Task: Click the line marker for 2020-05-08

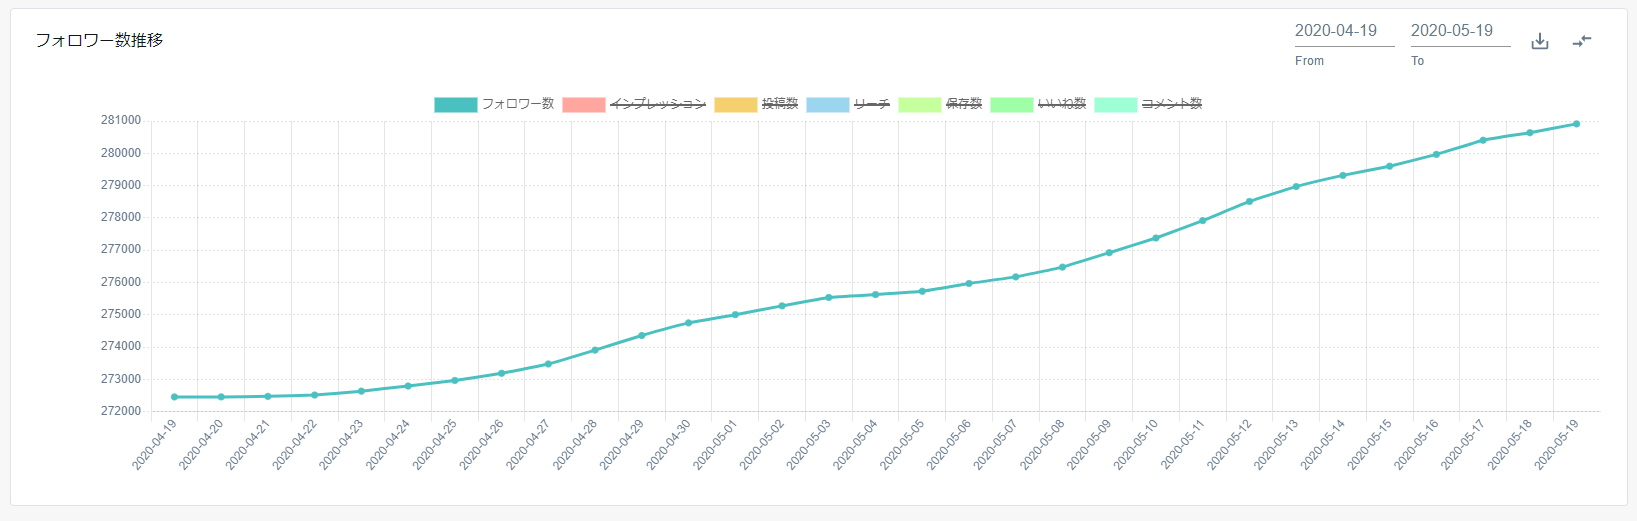Action: tap(1062, 267)
